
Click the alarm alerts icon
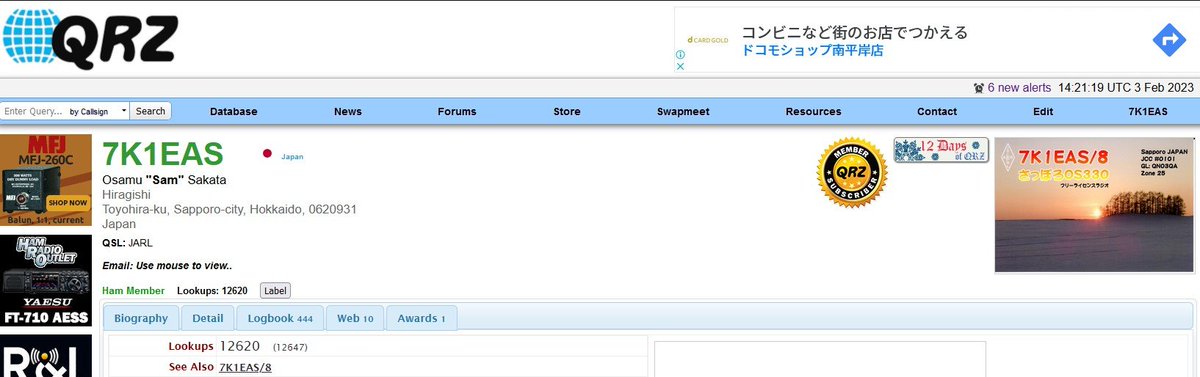978,88
